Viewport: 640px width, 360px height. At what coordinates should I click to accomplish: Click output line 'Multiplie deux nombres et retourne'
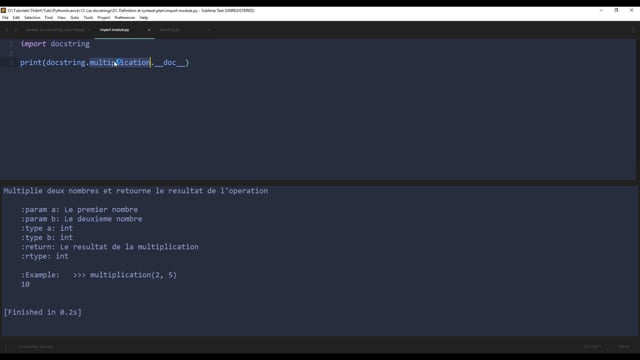(136, 191)
